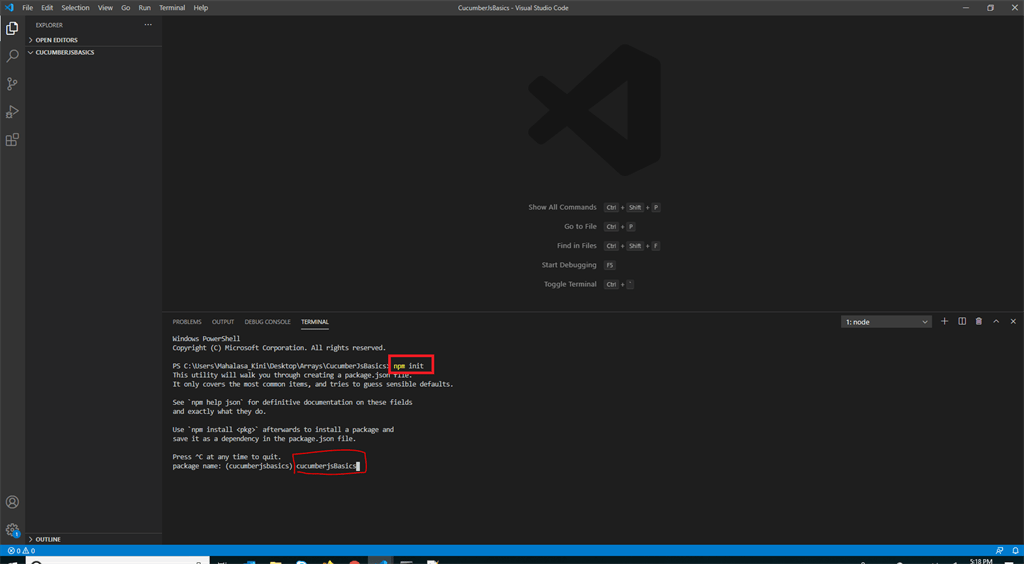Image resolution: width=1024 pixels, height=564 pixels.
Task: Click the EXPLORER panel title
Action: [49, 25]
